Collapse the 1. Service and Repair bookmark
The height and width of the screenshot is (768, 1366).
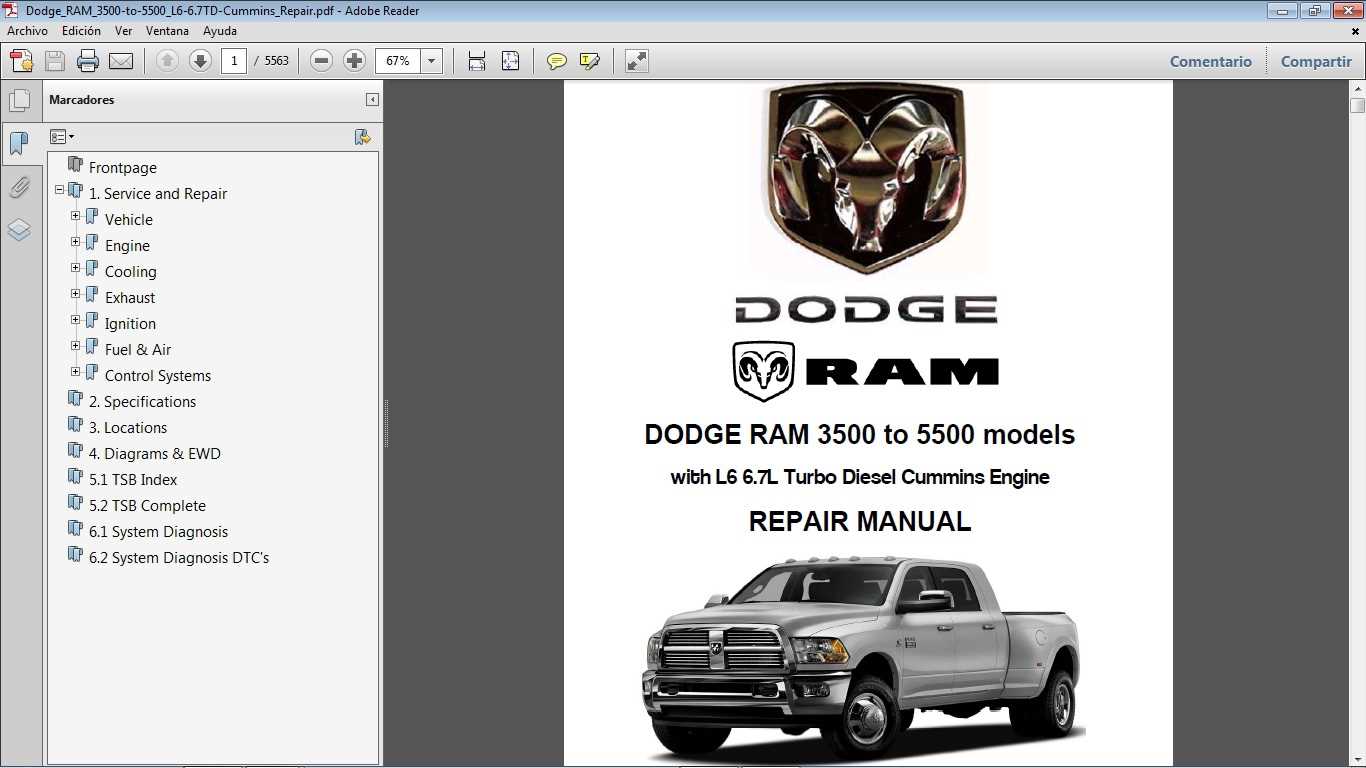(60, 189)
